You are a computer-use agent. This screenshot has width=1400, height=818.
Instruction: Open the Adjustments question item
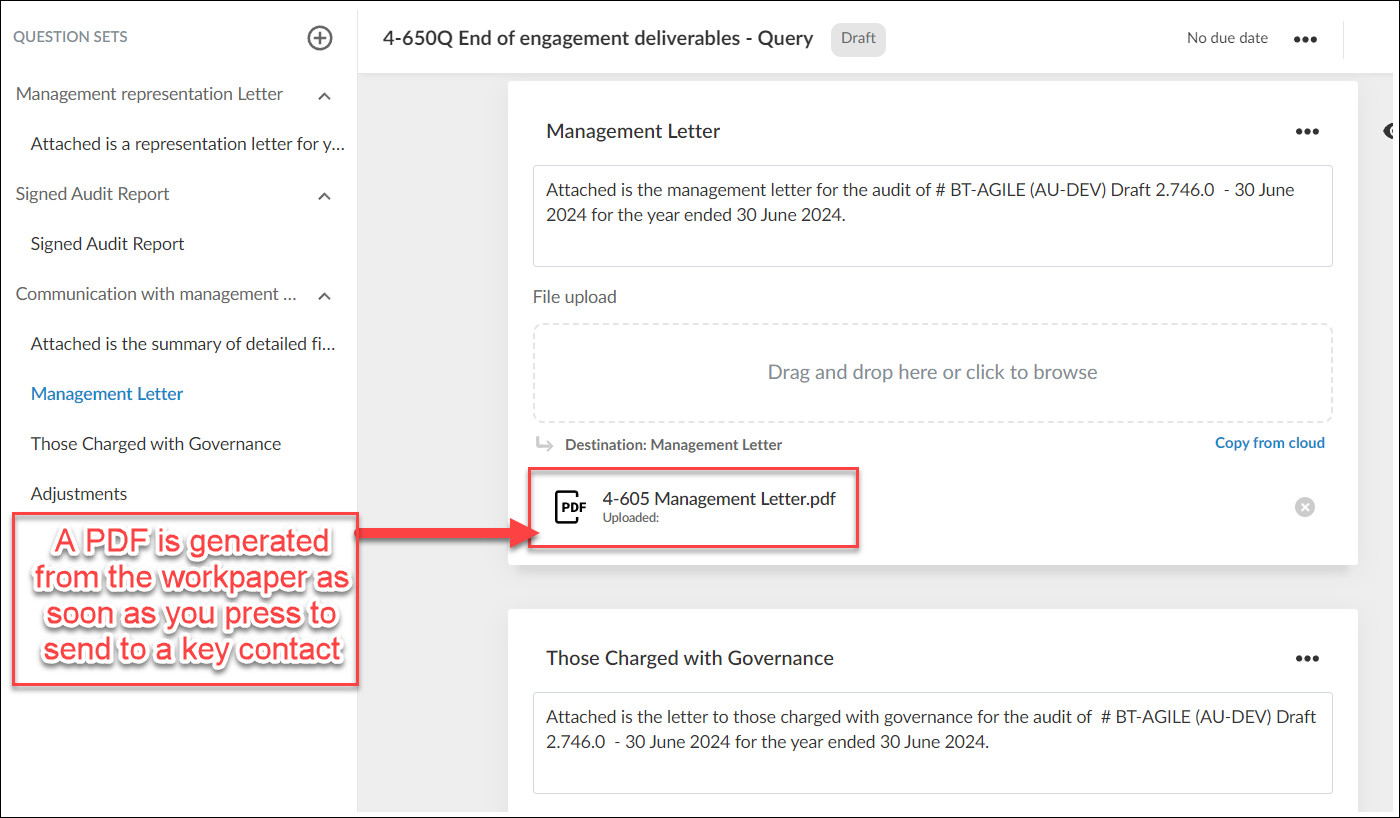click(x=79, y=494)
